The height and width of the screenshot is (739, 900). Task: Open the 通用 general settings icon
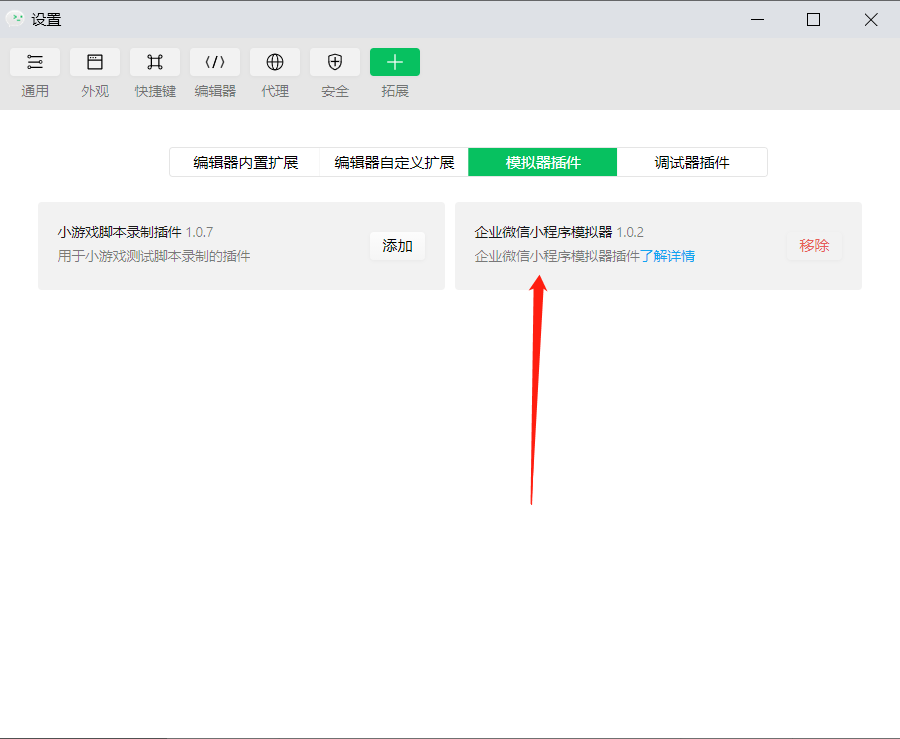pos(34,62)
